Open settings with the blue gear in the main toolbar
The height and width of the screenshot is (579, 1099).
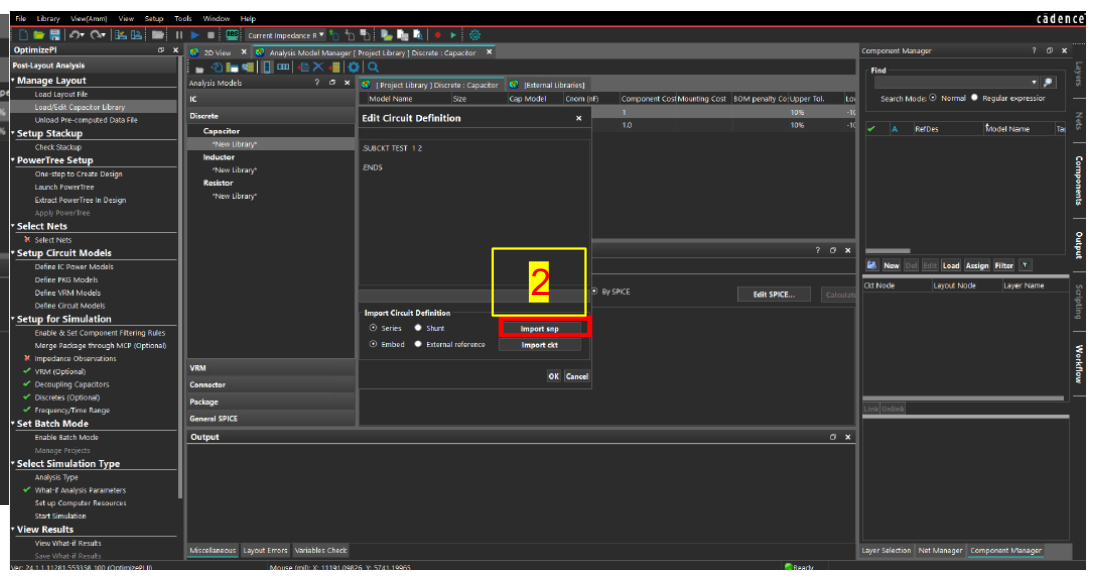[x=475, y=35]
